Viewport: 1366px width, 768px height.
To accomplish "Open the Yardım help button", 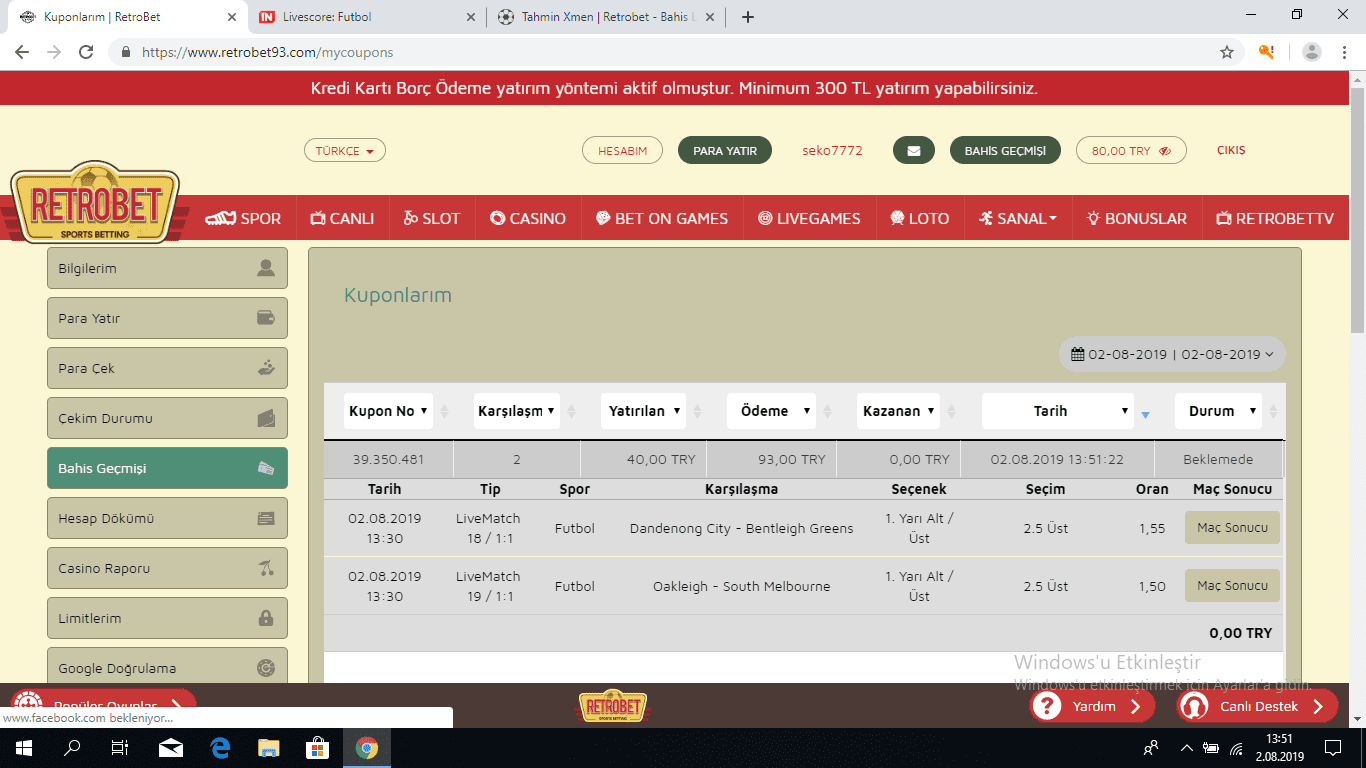I will click(1093, 706).
